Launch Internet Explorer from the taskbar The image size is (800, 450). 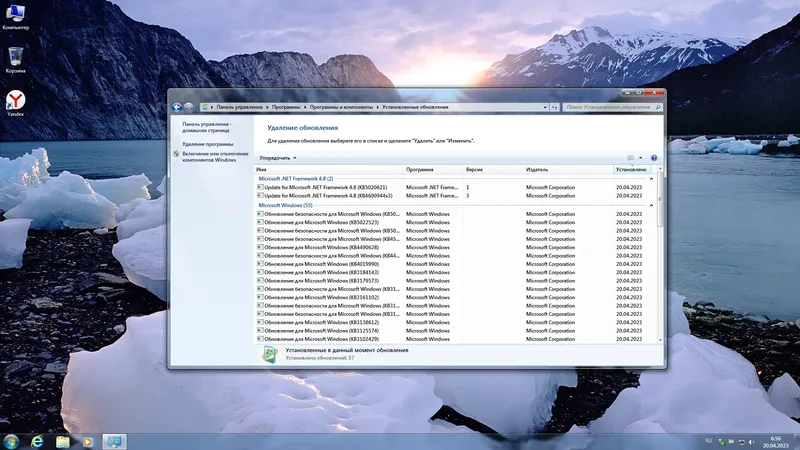(37, 441)
